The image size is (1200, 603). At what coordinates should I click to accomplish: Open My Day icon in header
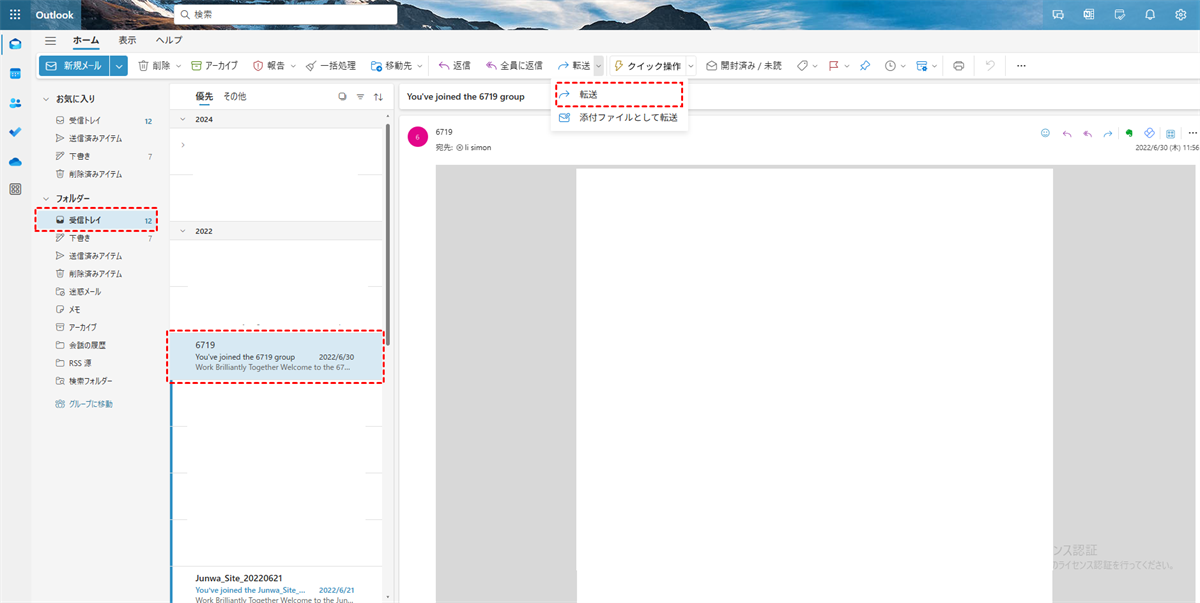pyautogui.click(x=1119, y=15)
